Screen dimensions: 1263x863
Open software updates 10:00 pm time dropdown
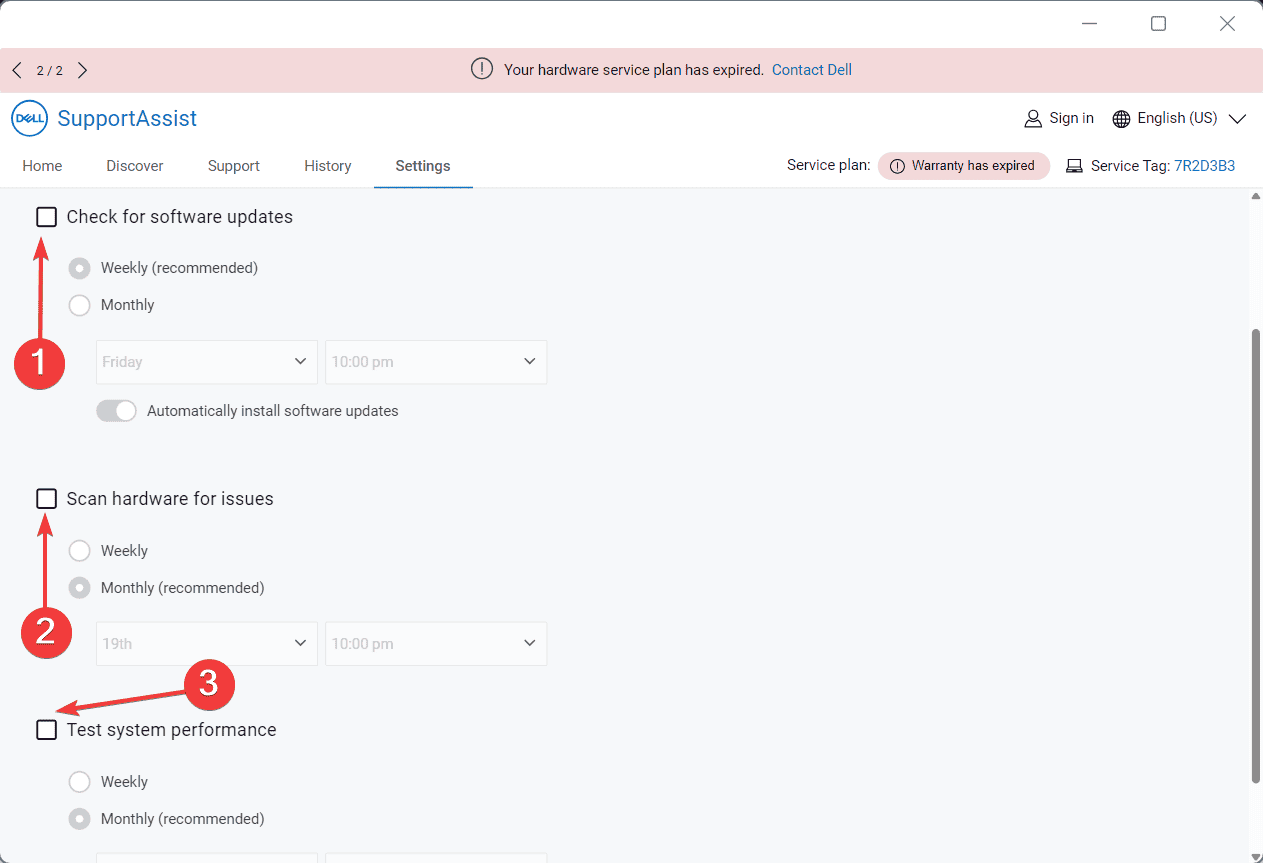pos(436,362)
